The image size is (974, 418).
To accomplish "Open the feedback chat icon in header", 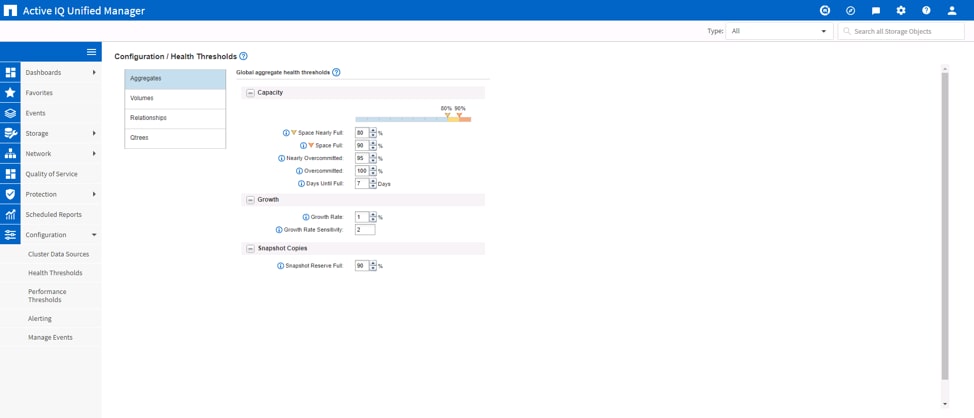I will (876, 11).
